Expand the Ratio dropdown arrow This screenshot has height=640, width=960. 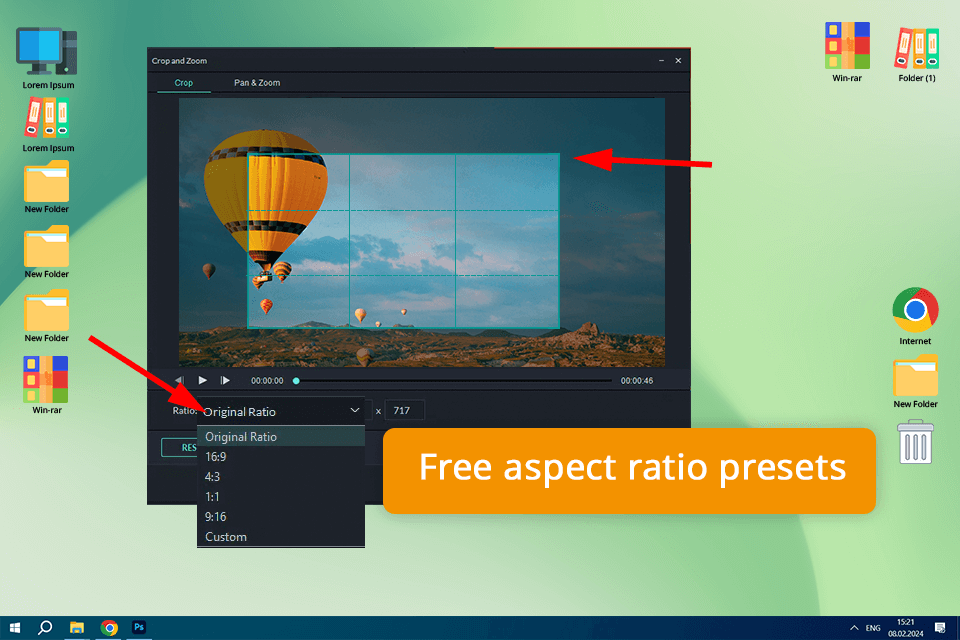pyautogui.click(x=354, y=410)
